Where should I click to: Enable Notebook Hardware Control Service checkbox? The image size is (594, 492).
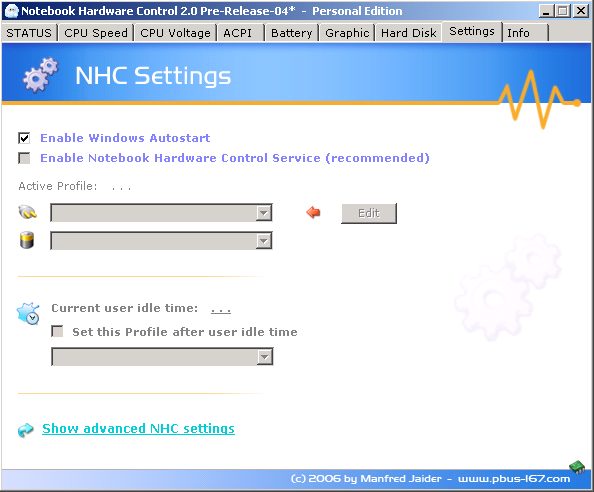coord(24,158)
